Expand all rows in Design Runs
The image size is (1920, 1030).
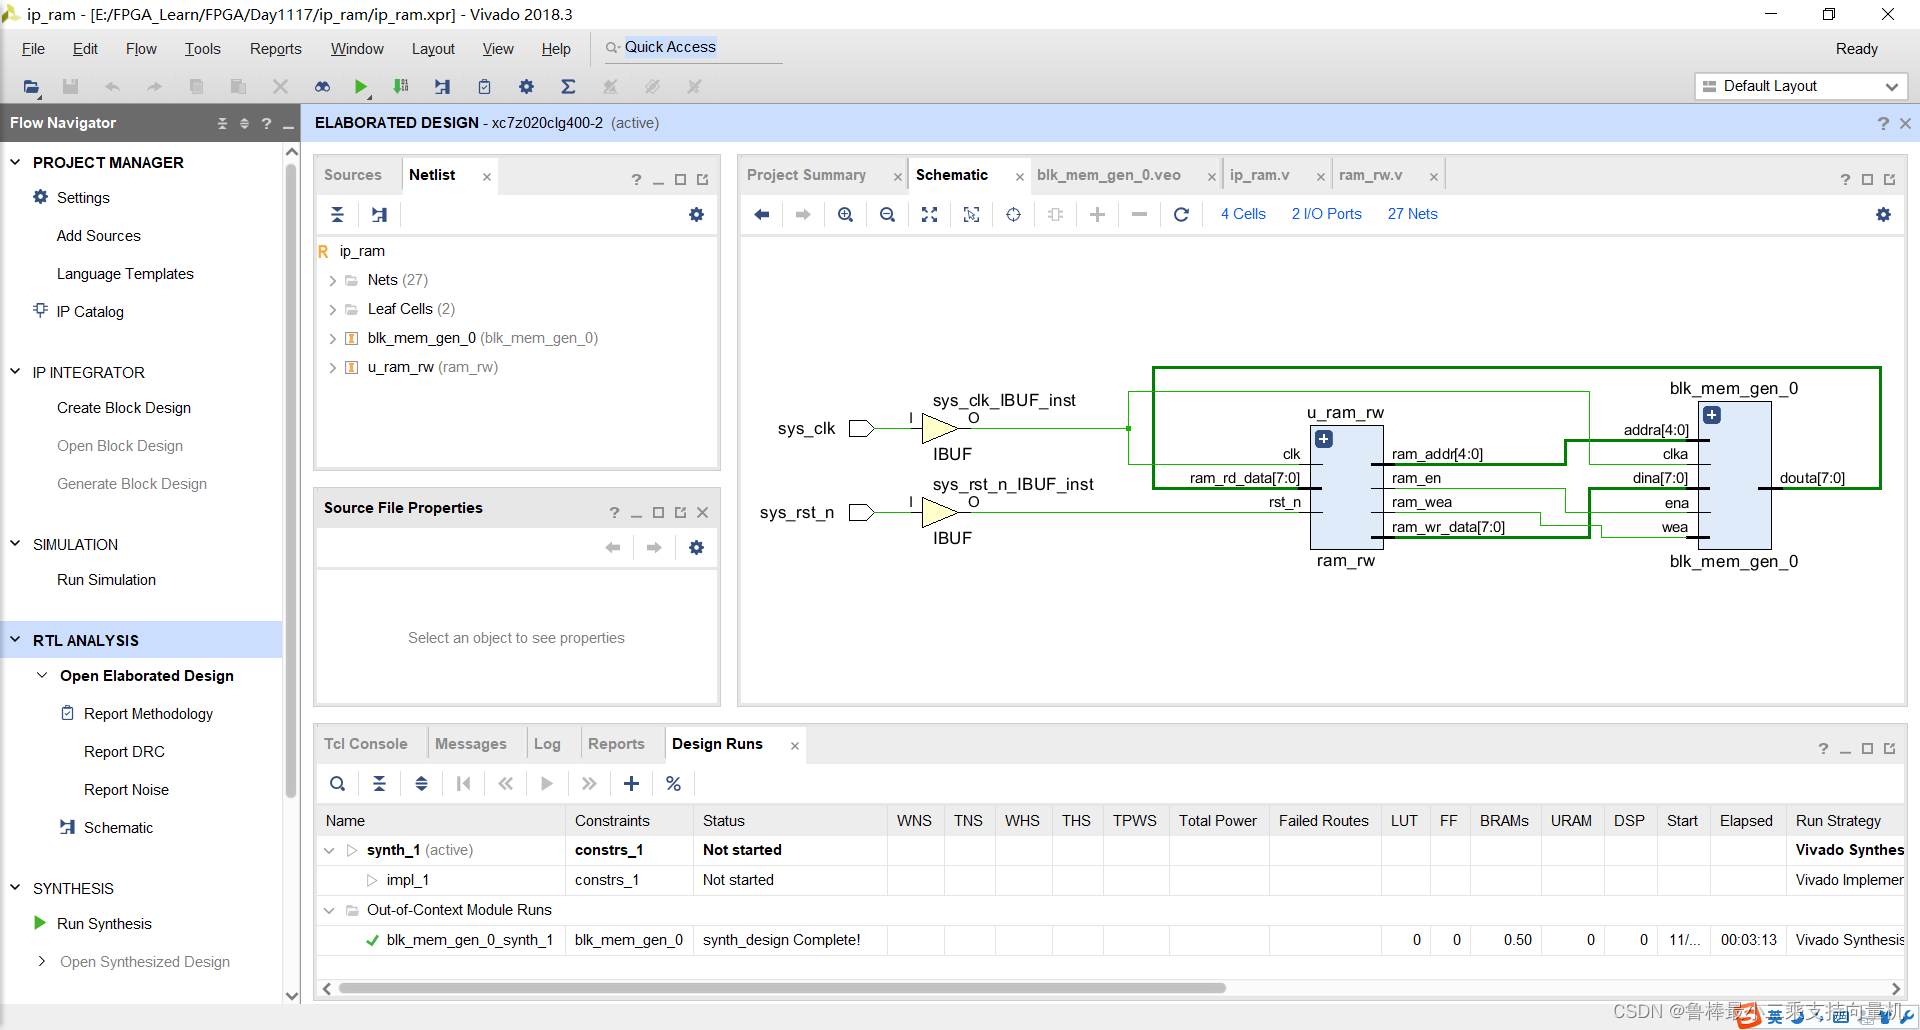pyautogui.click(x=421, y=784)
